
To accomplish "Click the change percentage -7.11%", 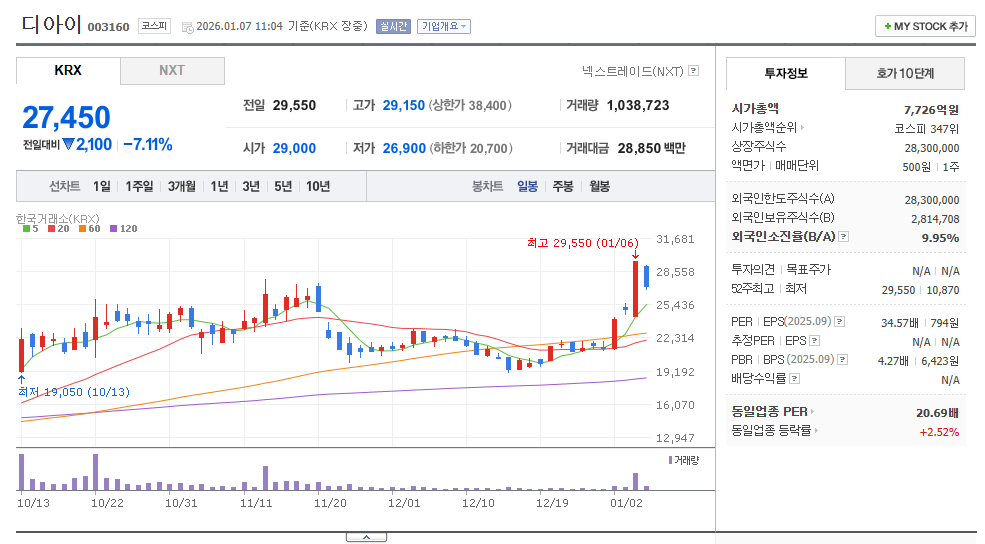I will pos(148,144).
